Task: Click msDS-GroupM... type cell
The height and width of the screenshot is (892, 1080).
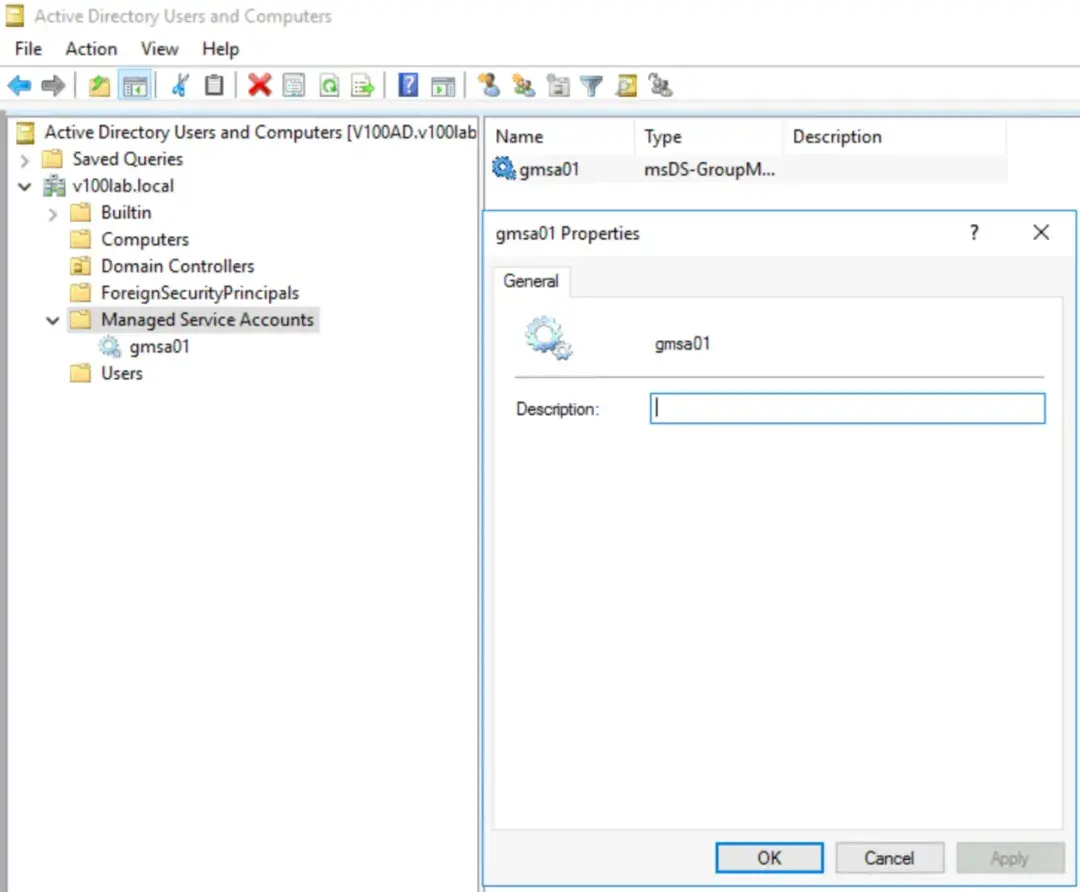Action: click(x=709, y=169)
